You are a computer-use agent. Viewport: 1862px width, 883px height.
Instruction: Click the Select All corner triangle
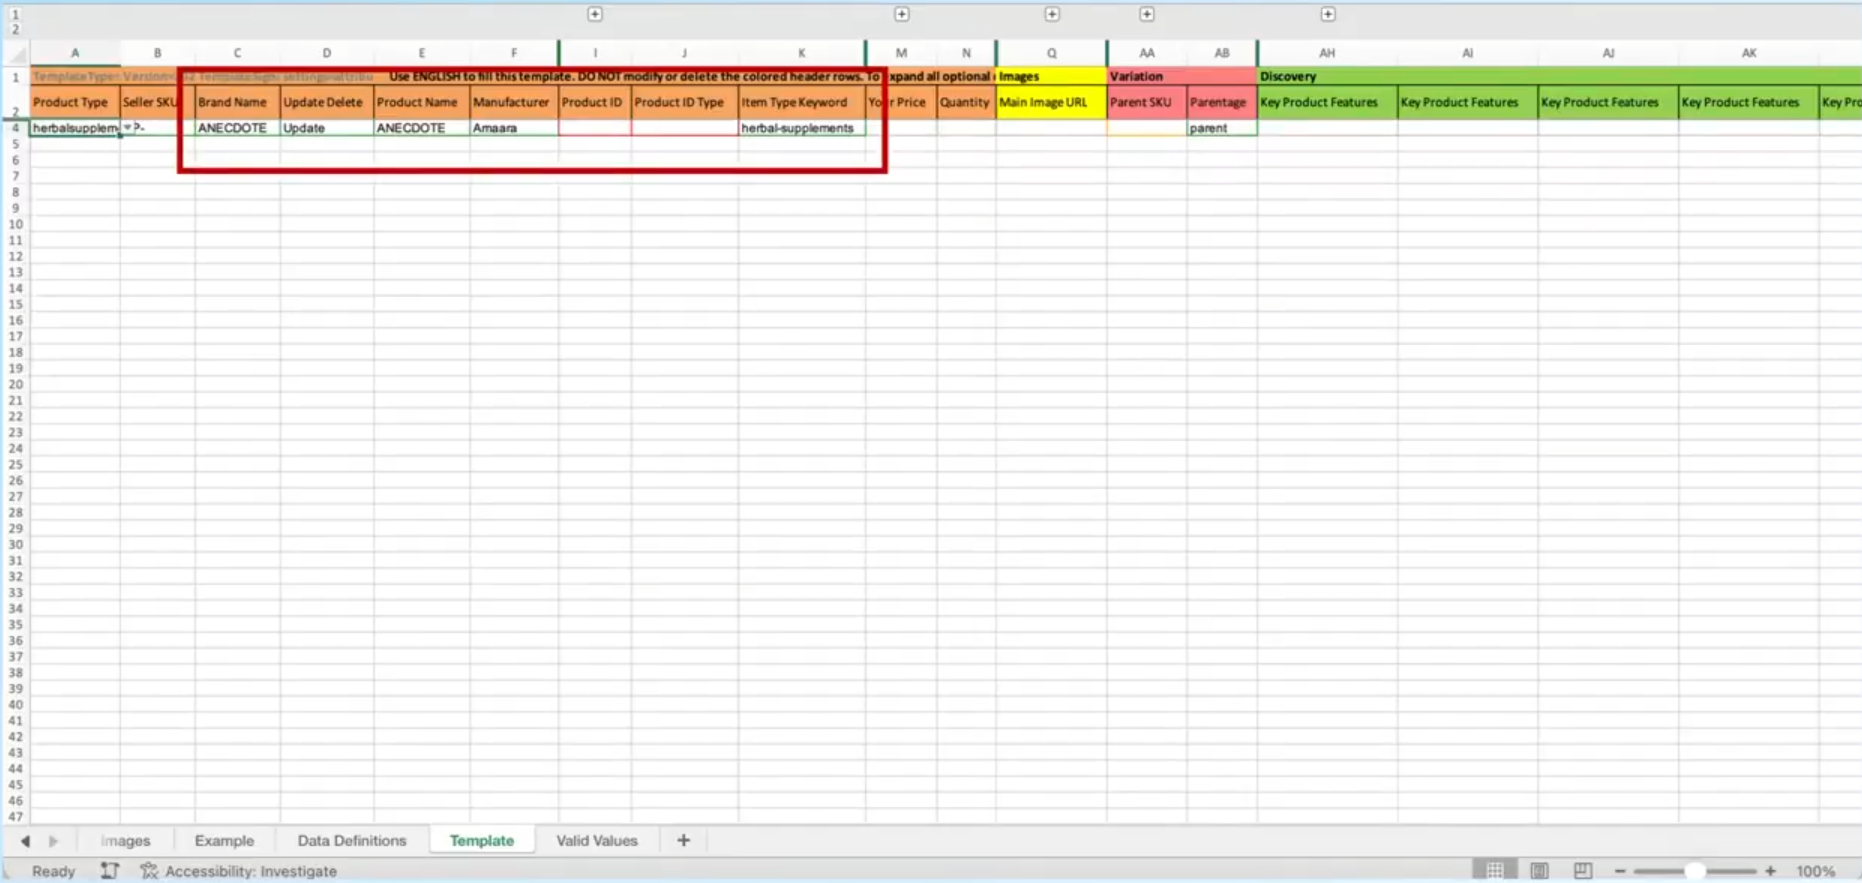[x=16, y=54]
